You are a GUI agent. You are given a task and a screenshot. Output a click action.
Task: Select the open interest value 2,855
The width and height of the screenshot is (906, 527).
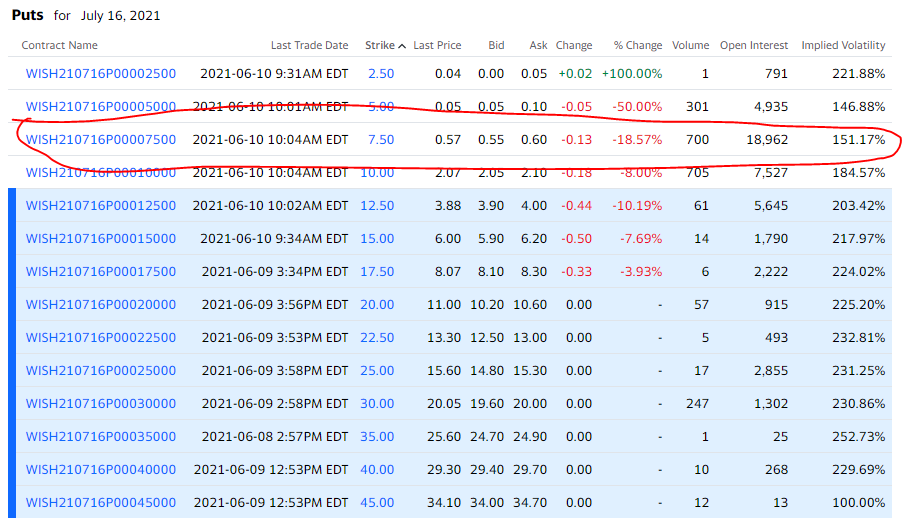coord(771,370)
